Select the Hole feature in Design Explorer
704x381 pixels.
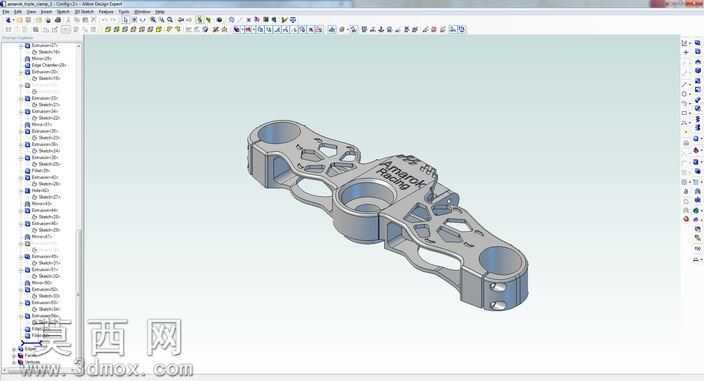tap(40, 190)
